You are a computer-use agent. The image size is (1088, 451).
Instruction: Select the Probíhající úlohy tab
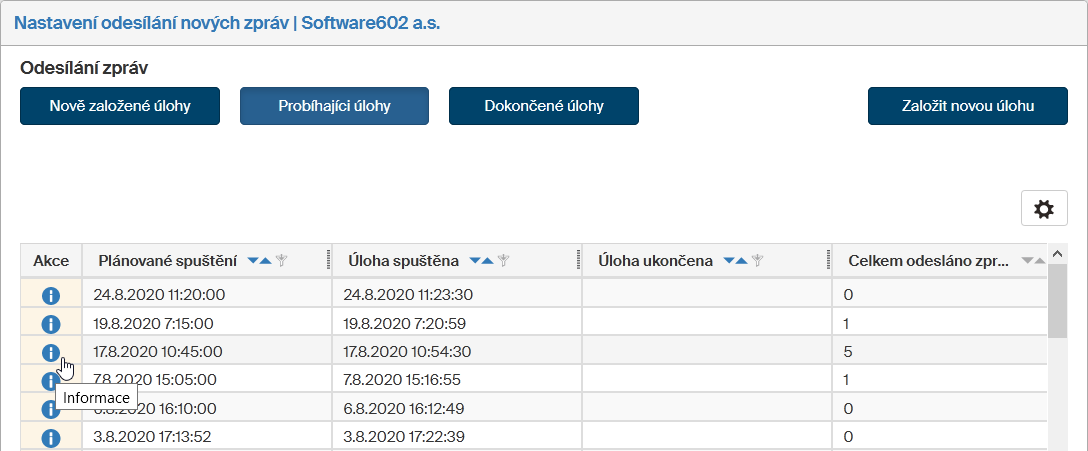point(334,106)
